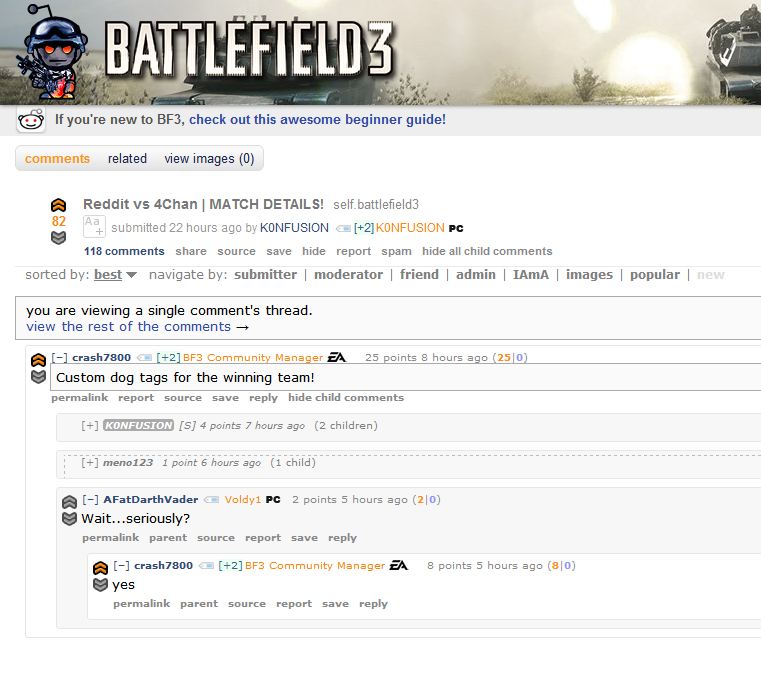The width and height of the screenshot is (761, 680).
Task: Upvote the Reddit vs 4Chan post
Action: 58,205
